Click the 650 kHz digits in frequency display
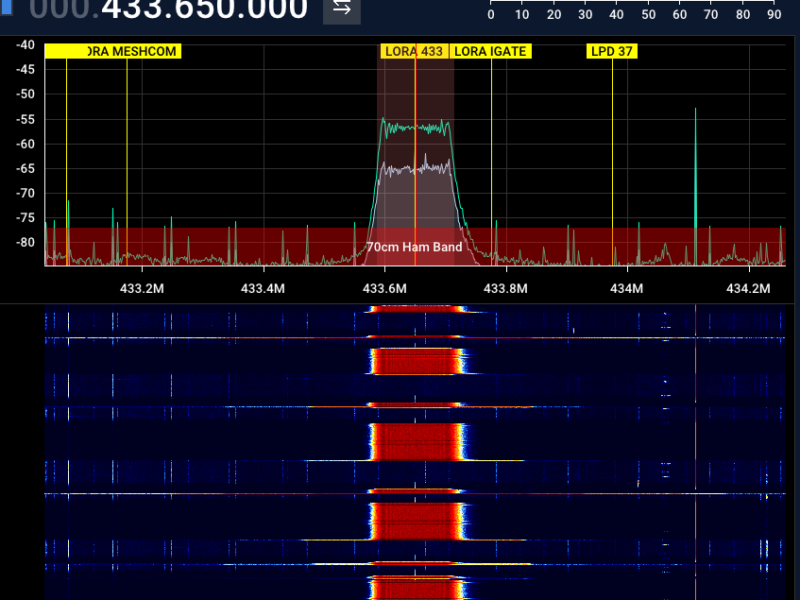 click(204, 9)
